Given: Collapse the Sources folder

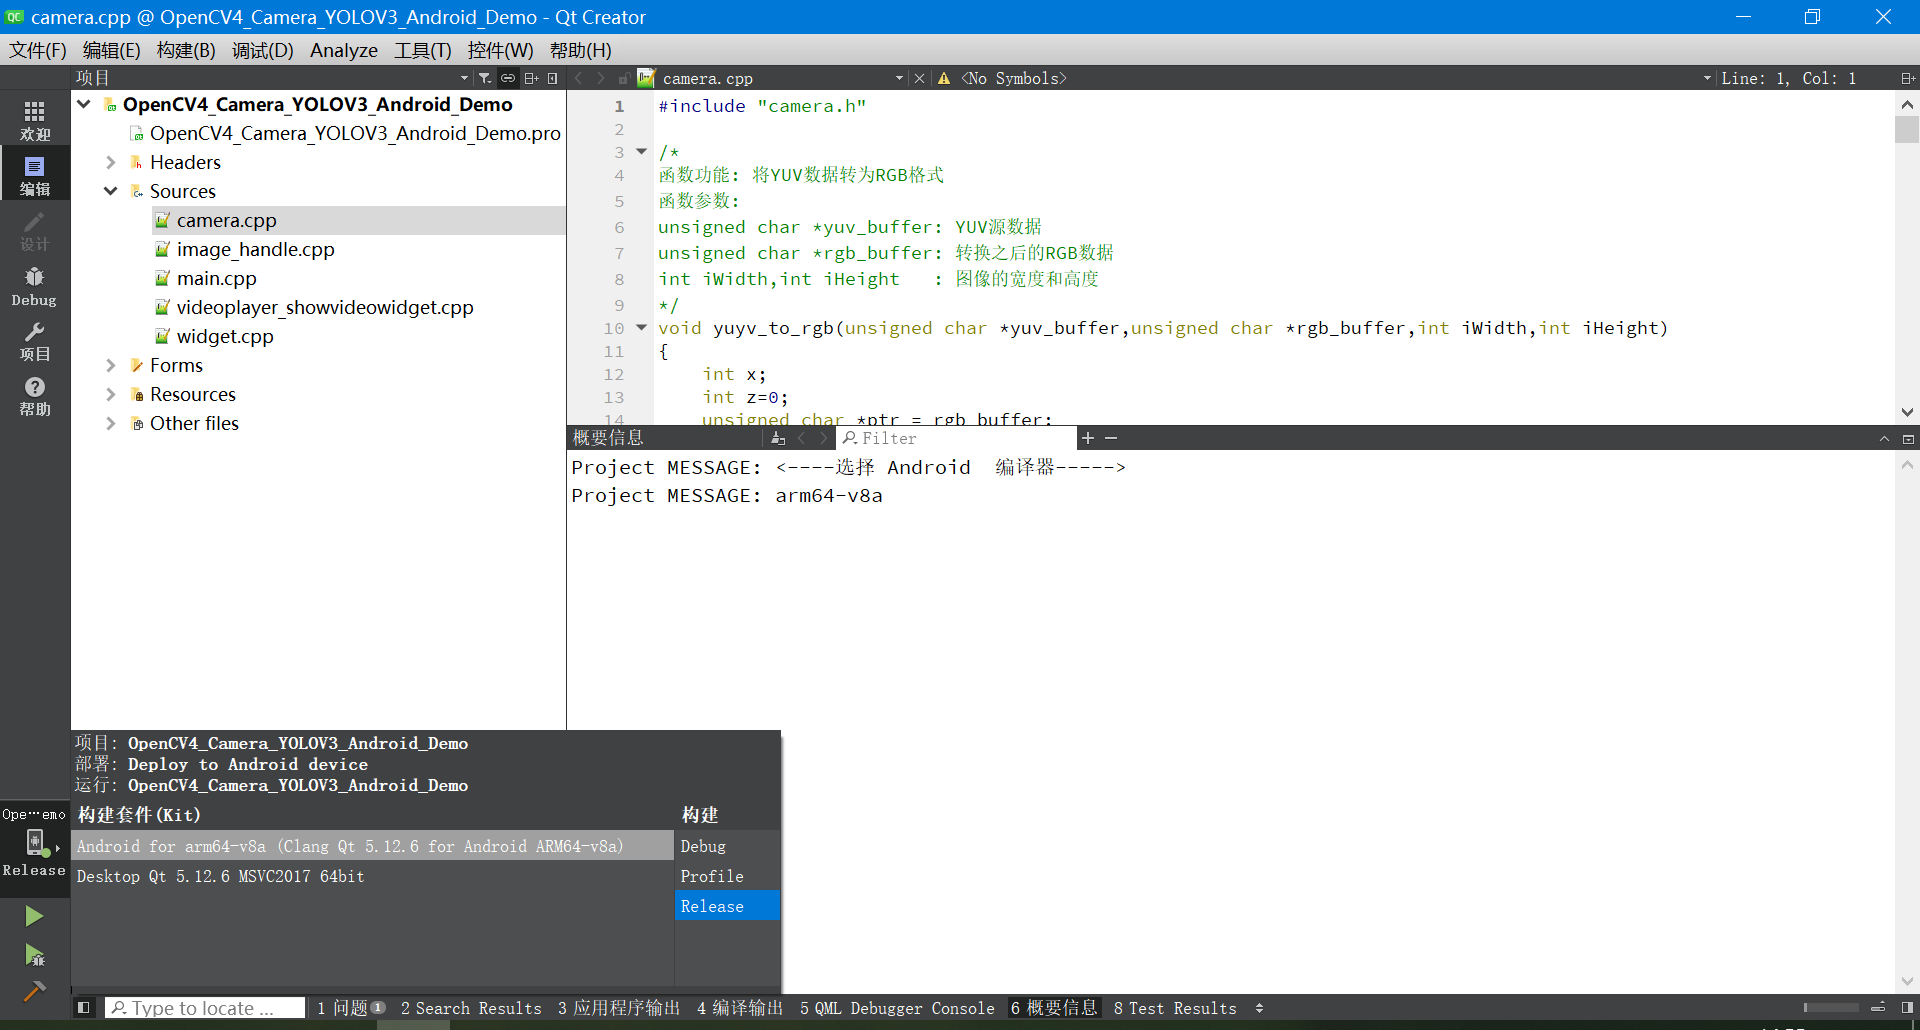Looking at the screenshot, I should (x=111, y=191).
